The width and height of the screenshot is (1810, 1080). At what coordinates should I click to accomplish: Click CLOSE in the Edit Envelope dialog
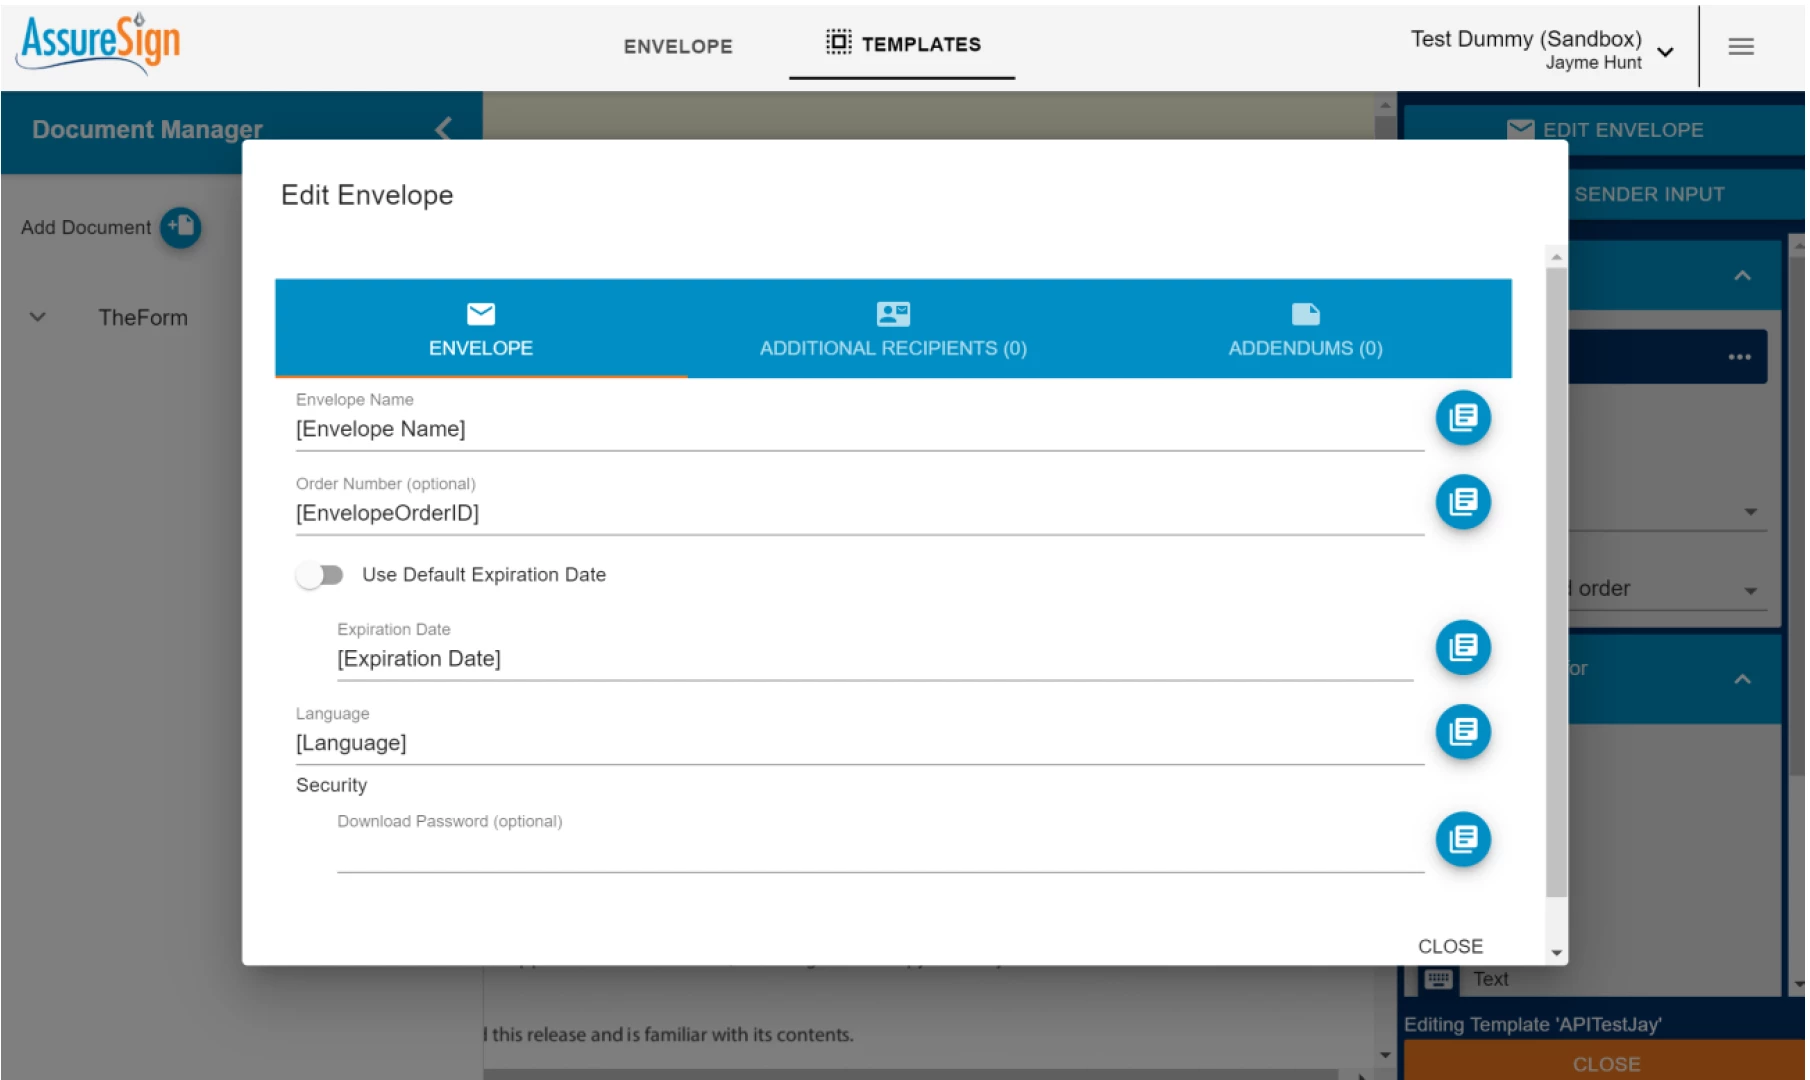click(1450, 946)
